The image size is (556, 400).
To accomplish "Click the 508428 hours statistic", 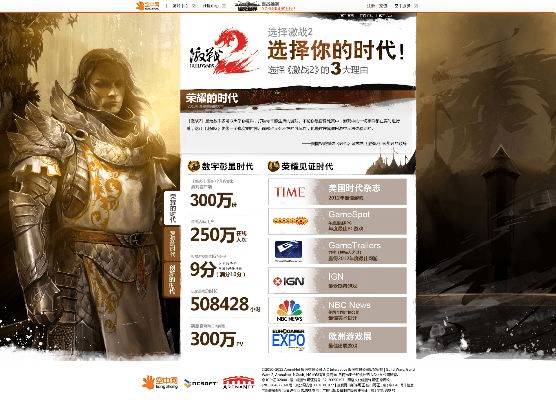I will (220, 304).
